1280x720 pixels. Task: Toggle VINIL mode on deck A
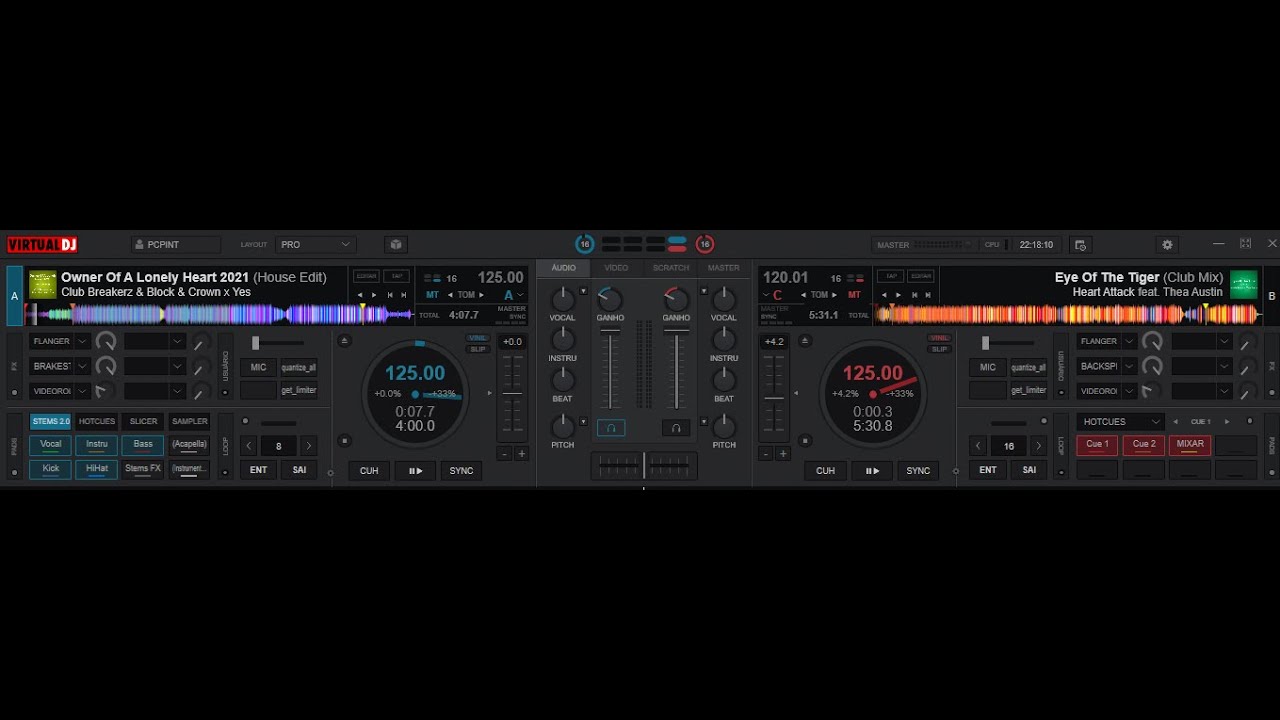[478, 338]
